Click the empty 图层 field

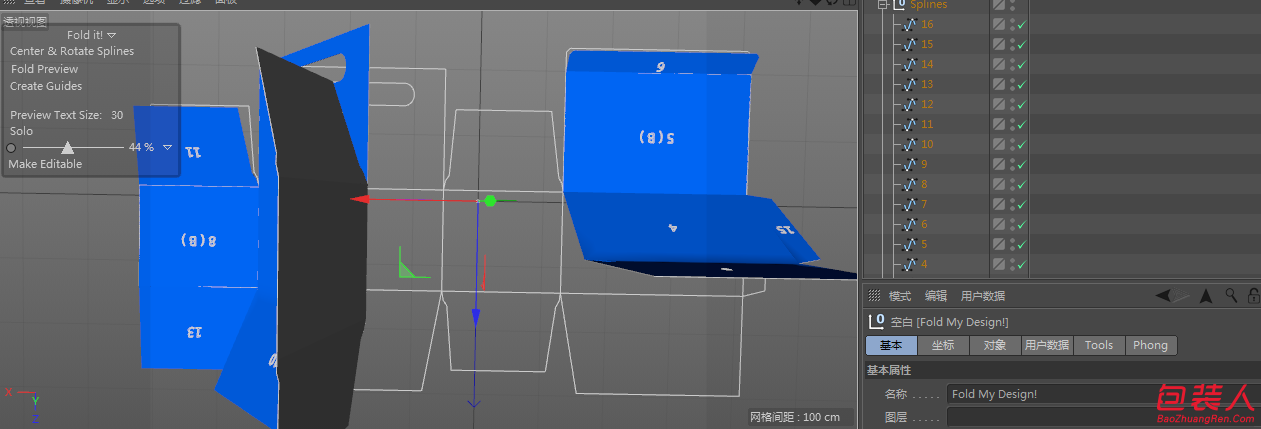pyautogui.click(x=1103, y=417)
